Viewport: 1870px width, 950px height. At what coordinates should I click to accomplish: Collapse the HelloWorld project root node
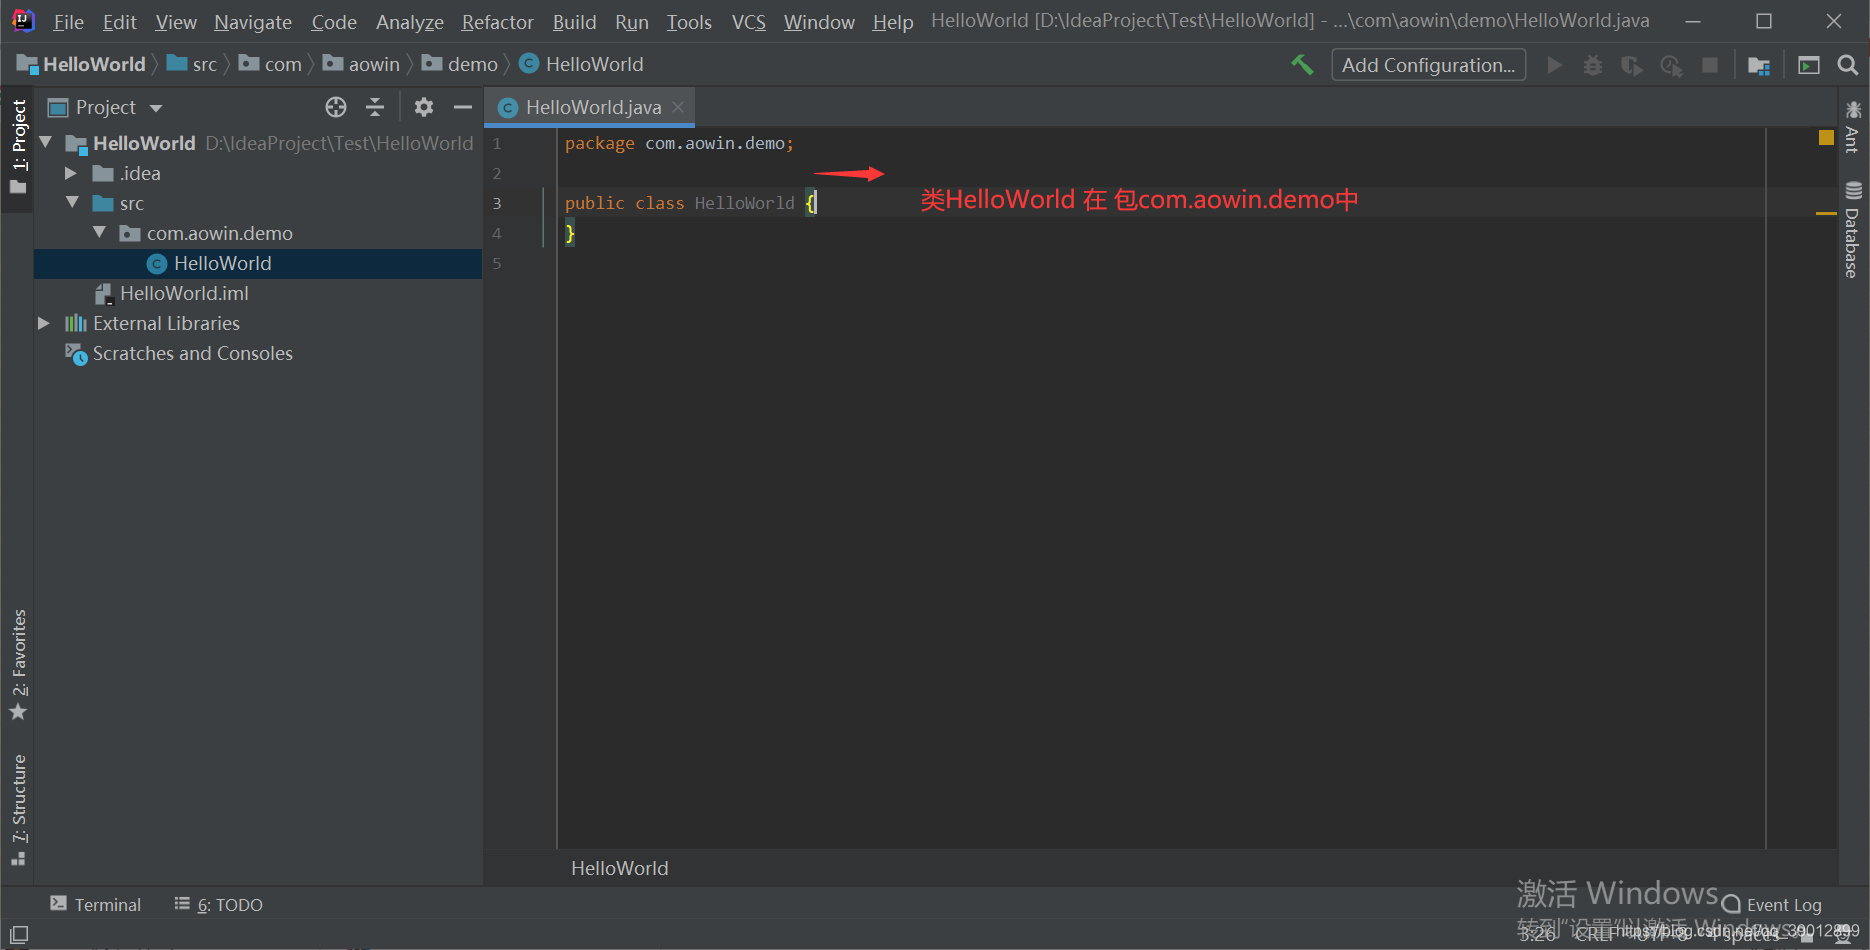(46, 143)
